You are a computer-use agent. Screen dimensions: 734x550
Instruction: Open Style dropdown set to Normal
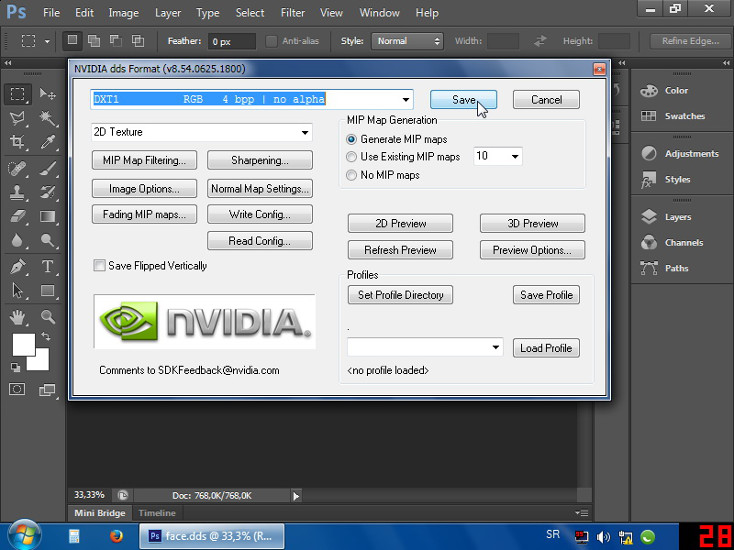pos(407,41)
